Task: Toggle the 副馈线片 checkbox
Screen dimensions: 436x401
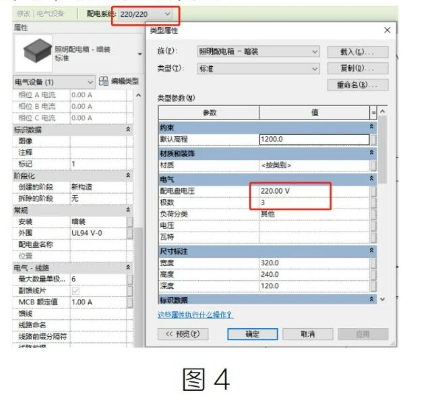Action: (x=75, y=291)
